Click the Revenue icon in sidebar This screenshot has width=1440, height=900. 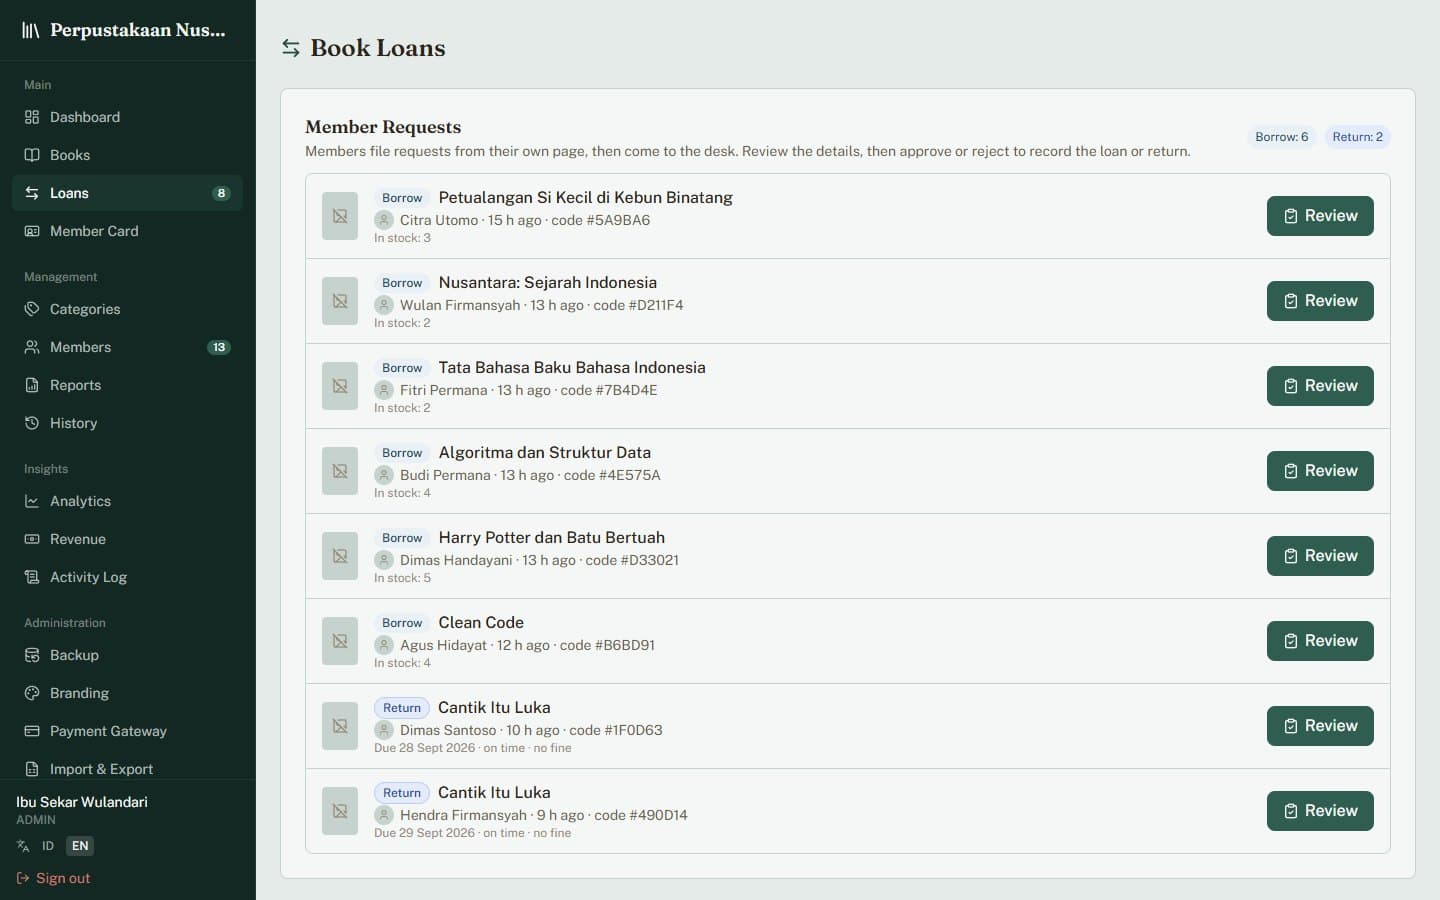pyautogui.click(x=32, y=539)
